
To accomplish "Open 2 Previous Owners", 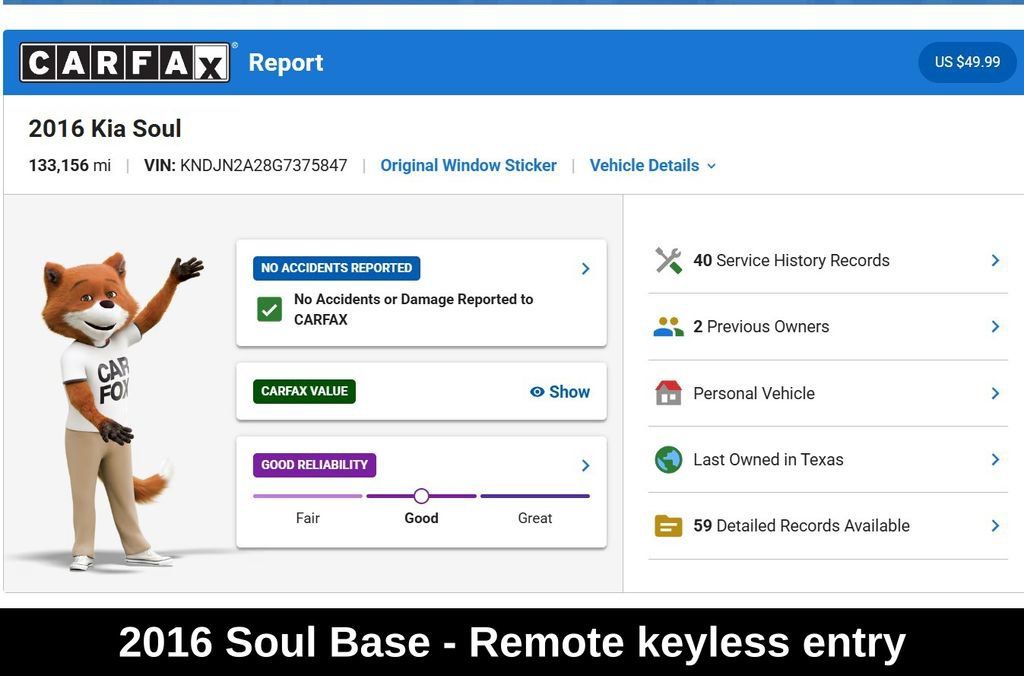I will (827, 327).
